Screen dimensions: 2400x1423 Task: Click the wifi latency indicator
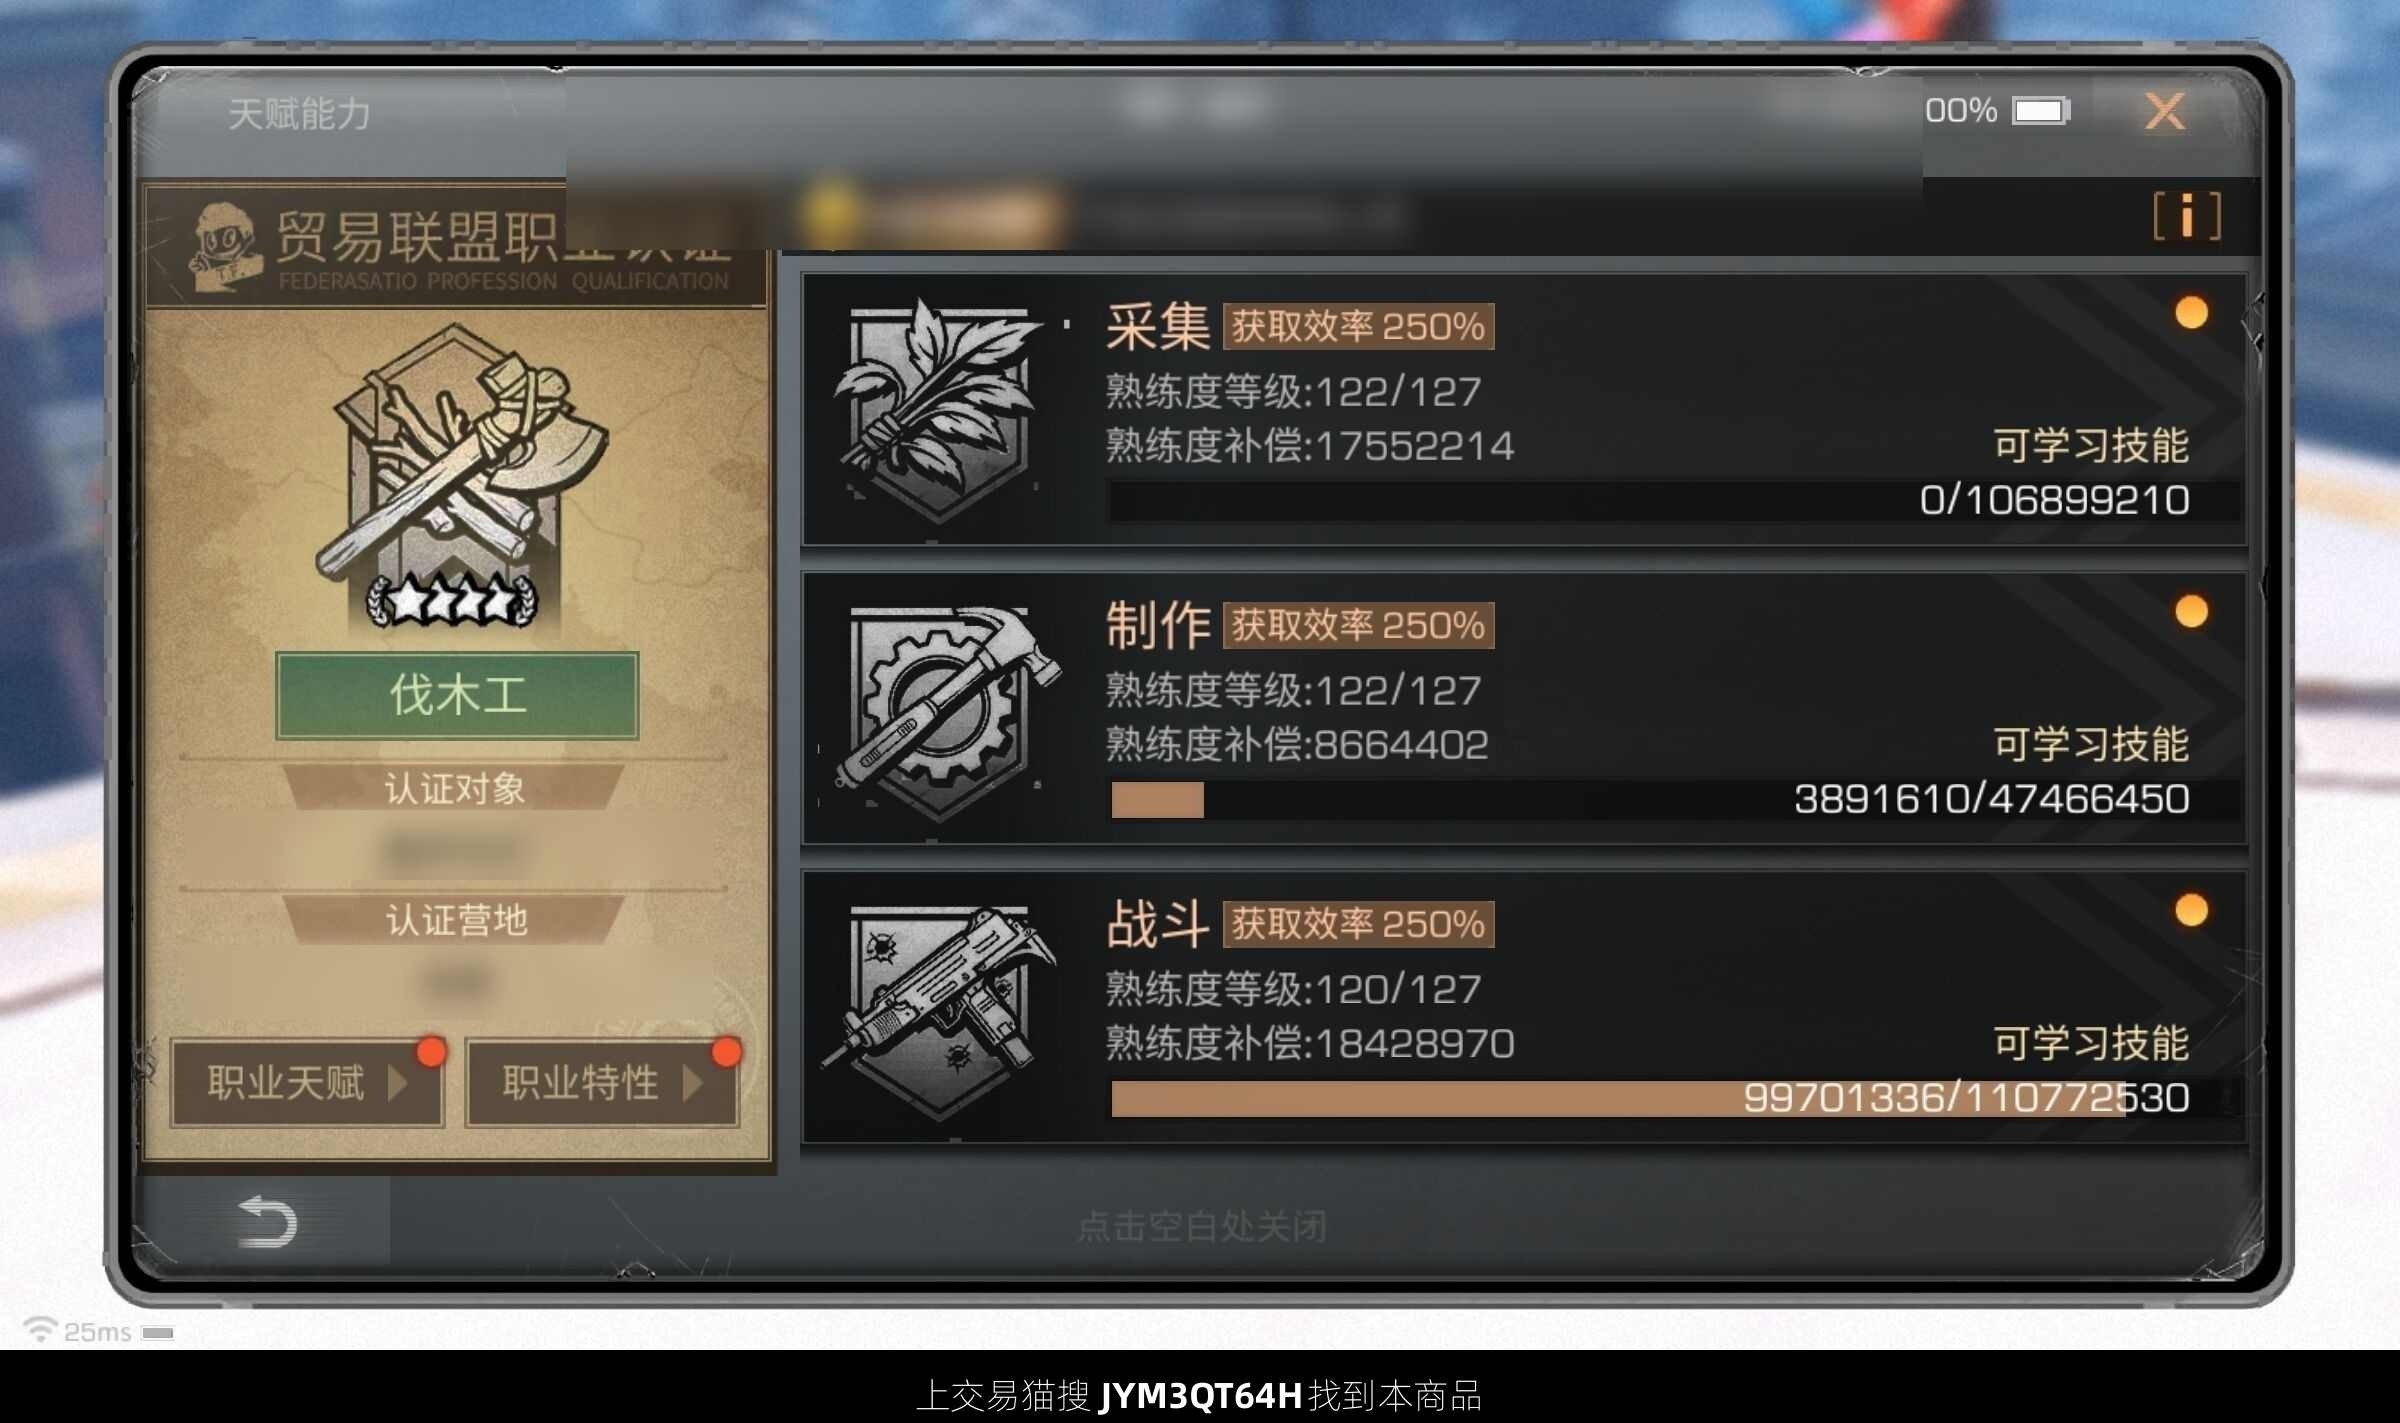pos(97,1331)
